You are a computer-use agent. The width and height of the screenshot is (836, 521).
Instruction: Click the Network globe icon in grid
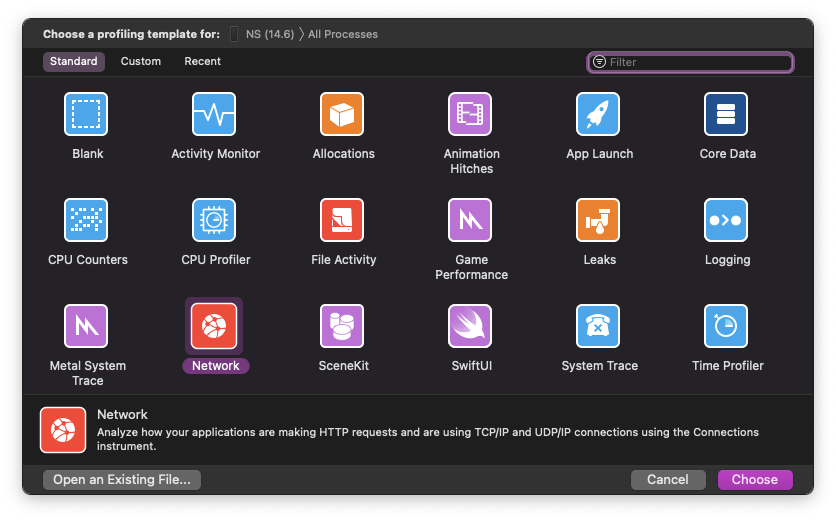tap(214, 326)
